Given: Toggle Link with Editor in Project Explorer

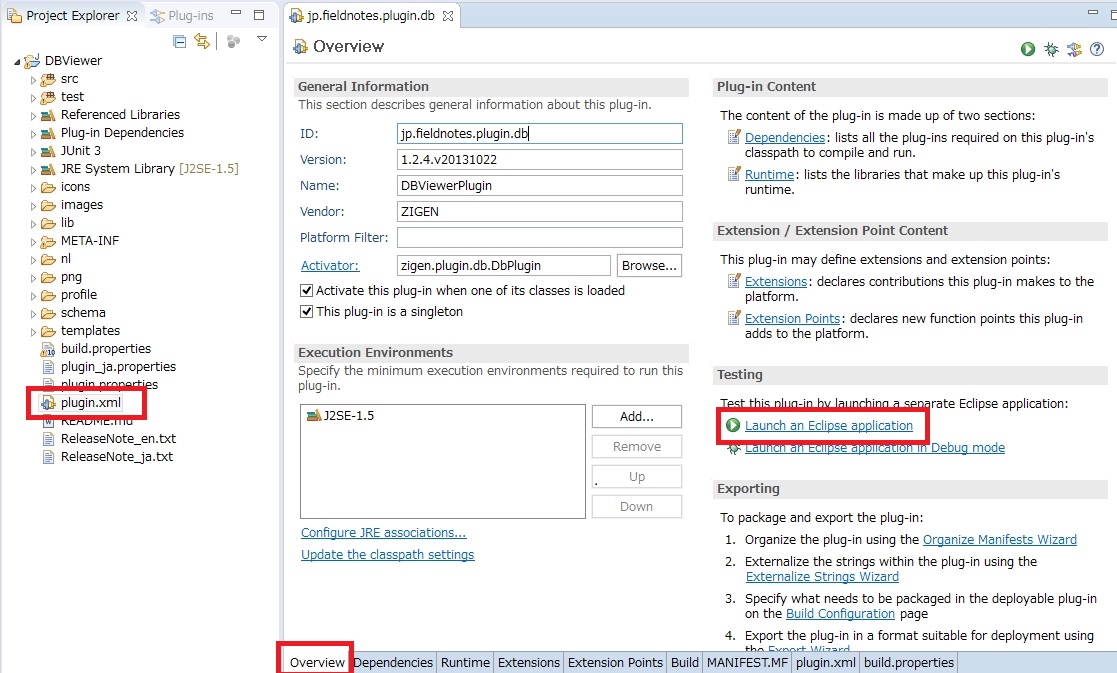Looking at the screenshot, I should coord(202,38).
